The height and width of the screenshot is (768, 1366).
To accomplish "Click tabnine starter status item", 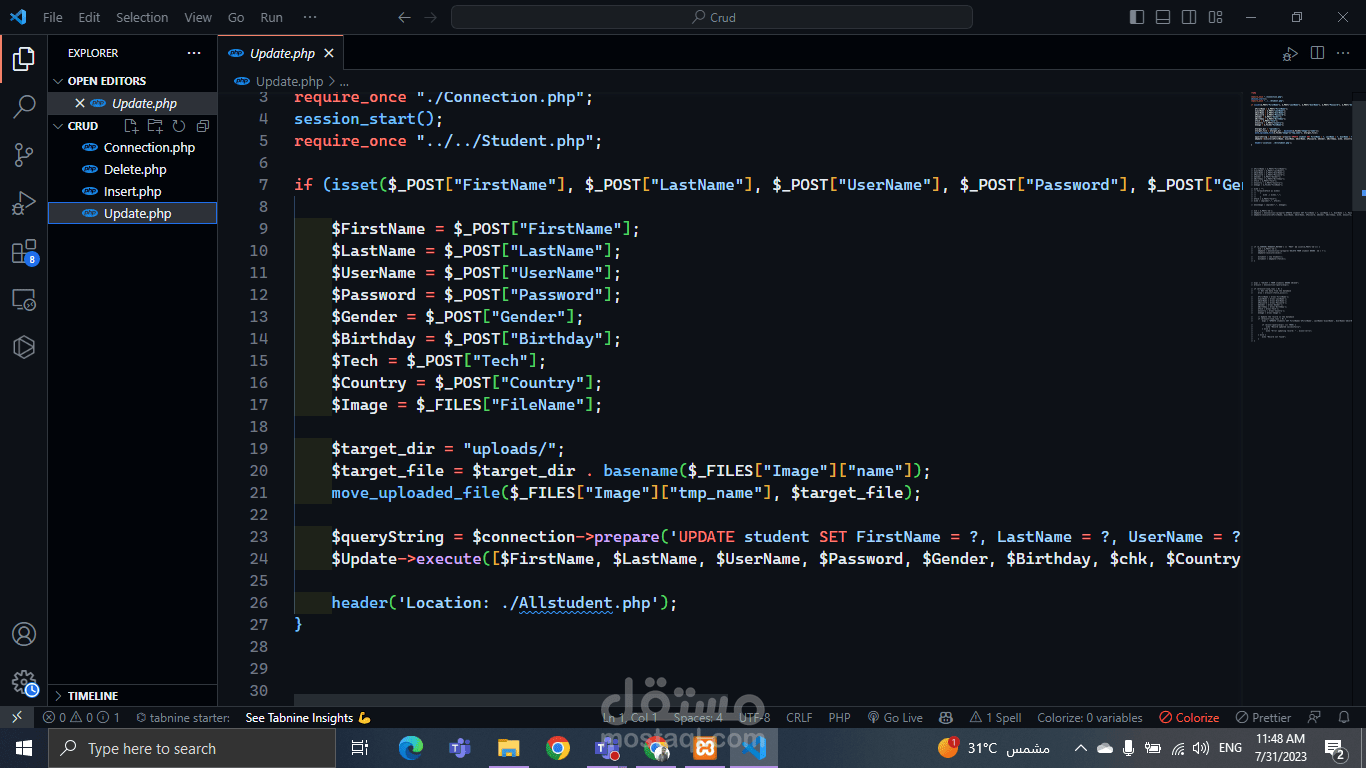I will 183,717.
